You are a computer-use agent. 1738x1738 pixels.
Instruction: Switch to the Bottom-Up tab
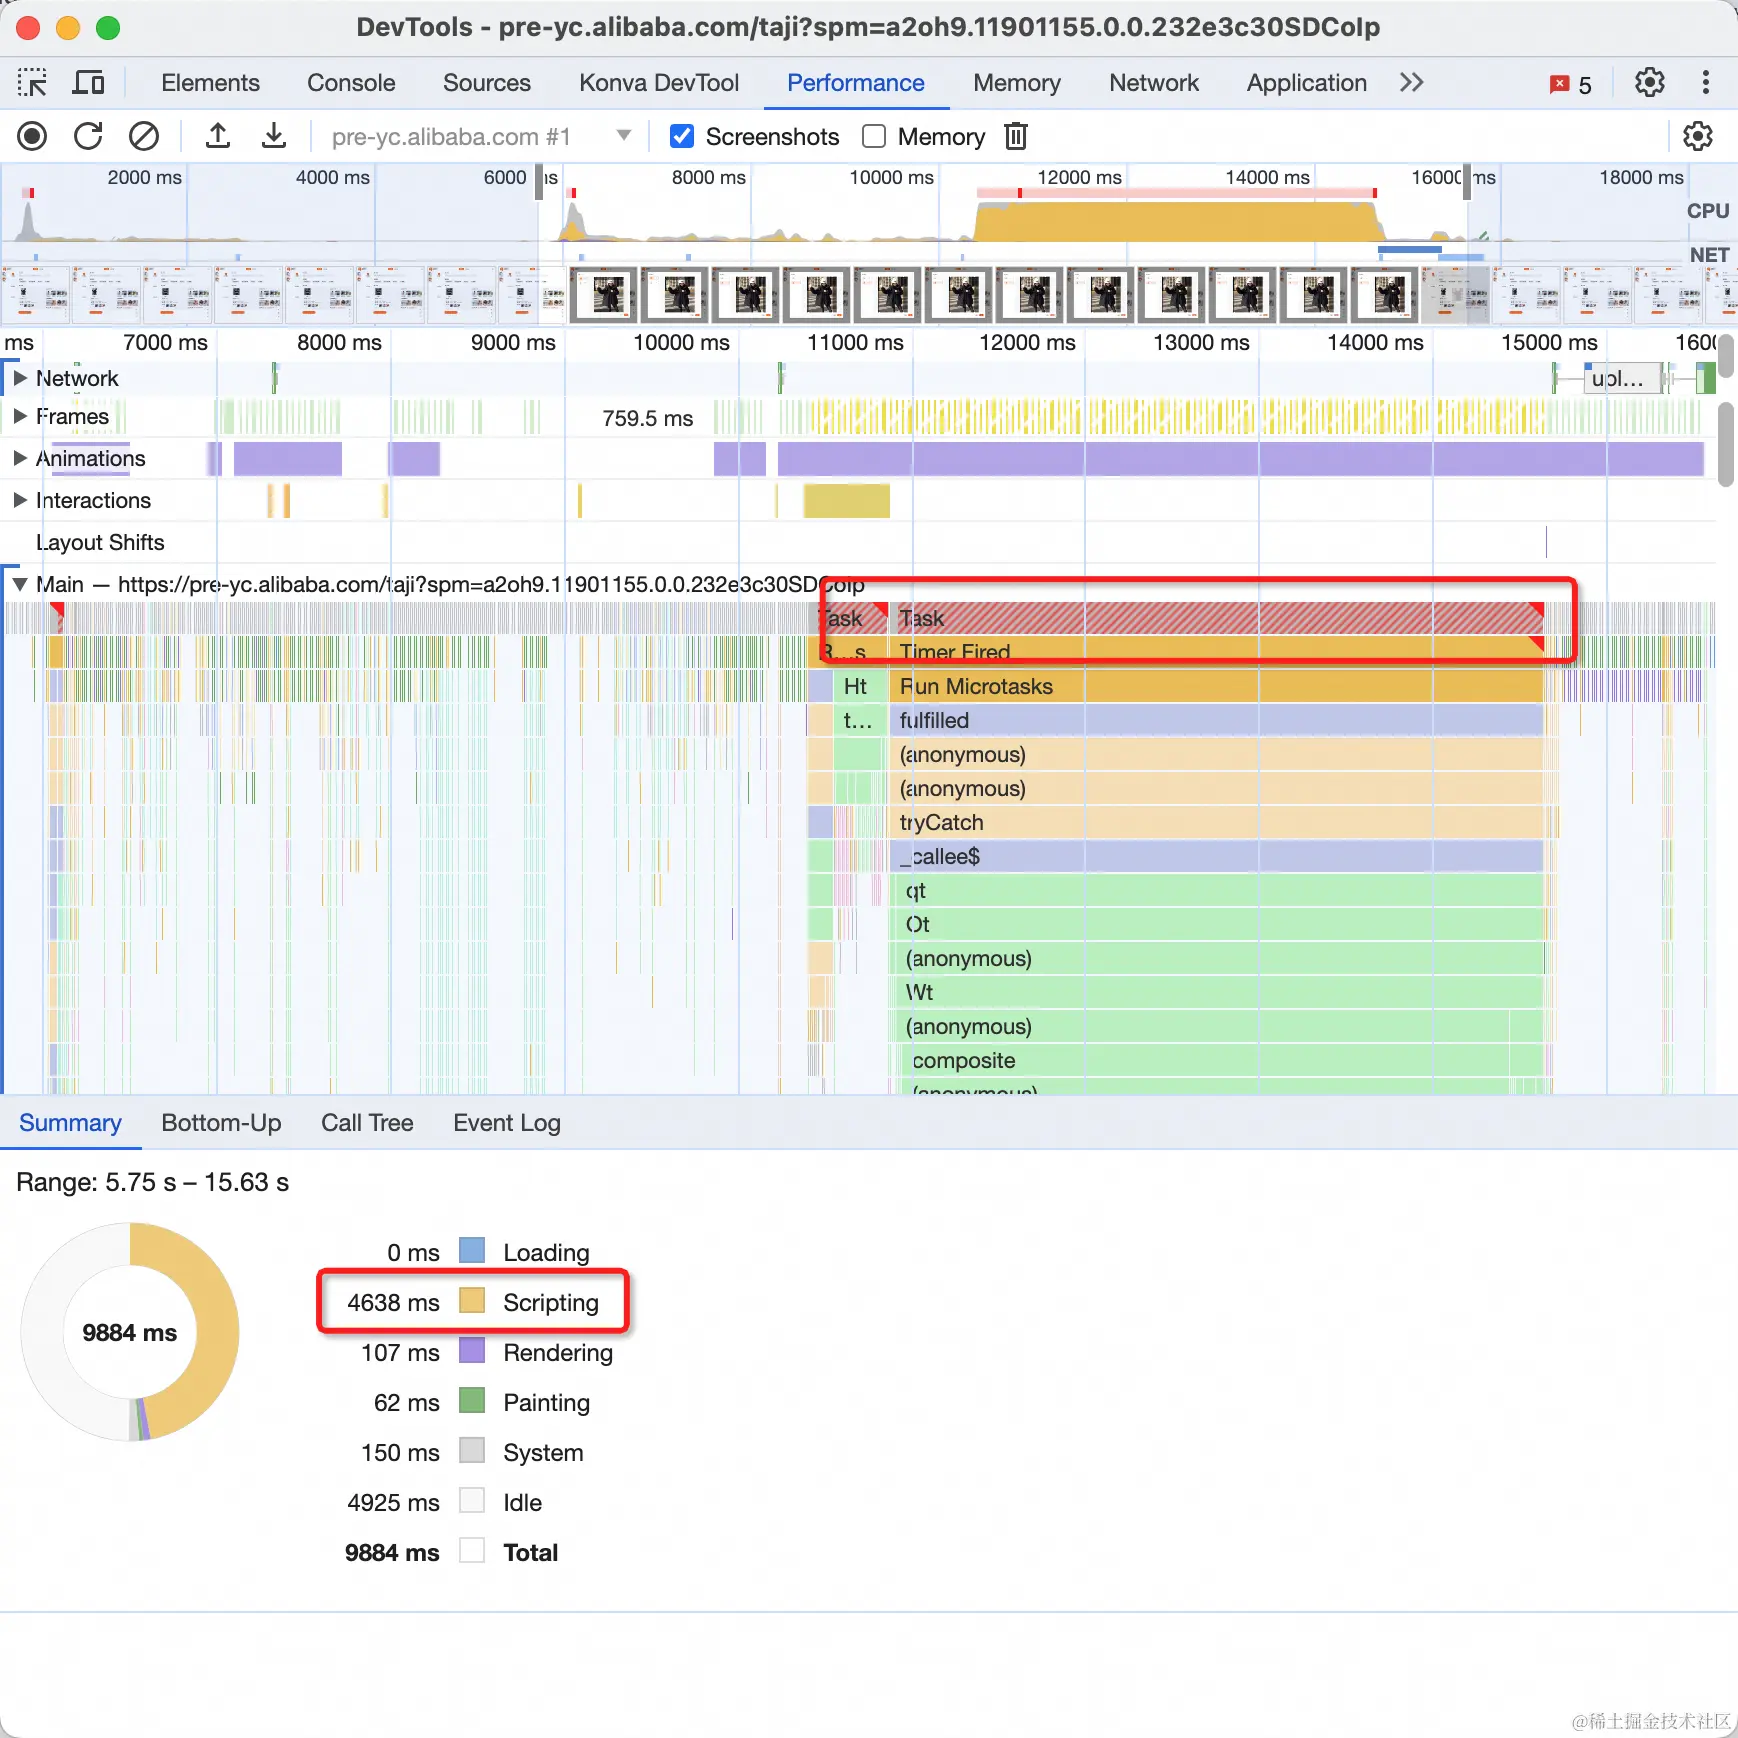221,1123
